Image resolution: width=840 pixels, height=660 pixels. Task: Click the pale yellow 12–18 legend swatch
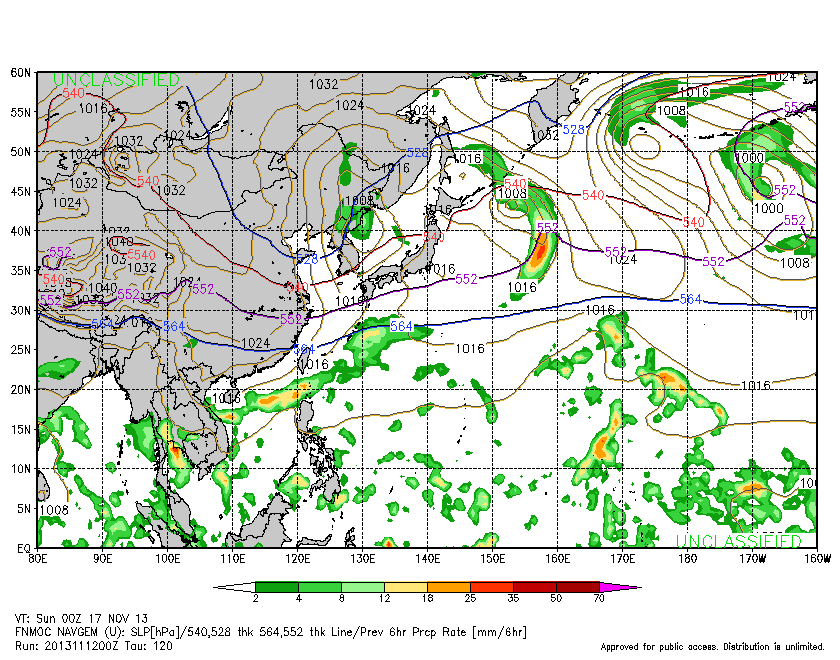[x=406, y=587]
